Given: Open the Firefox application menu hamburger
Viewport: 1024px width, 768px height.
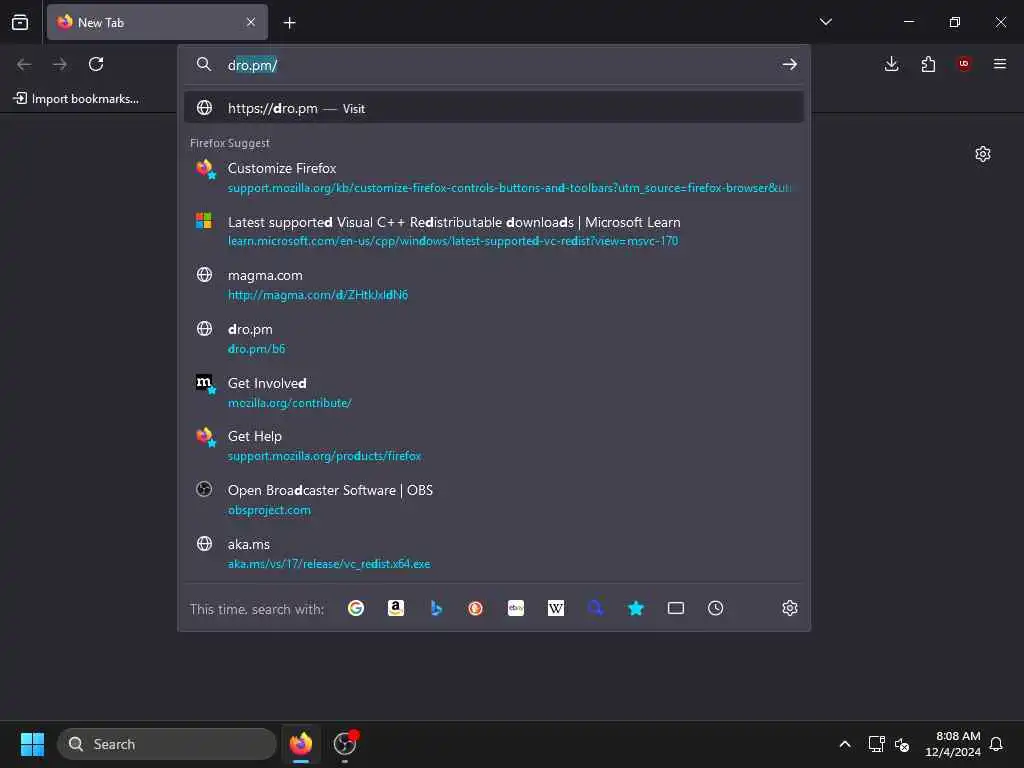Looking at the screenshot, I should (x=1000, y=64).
